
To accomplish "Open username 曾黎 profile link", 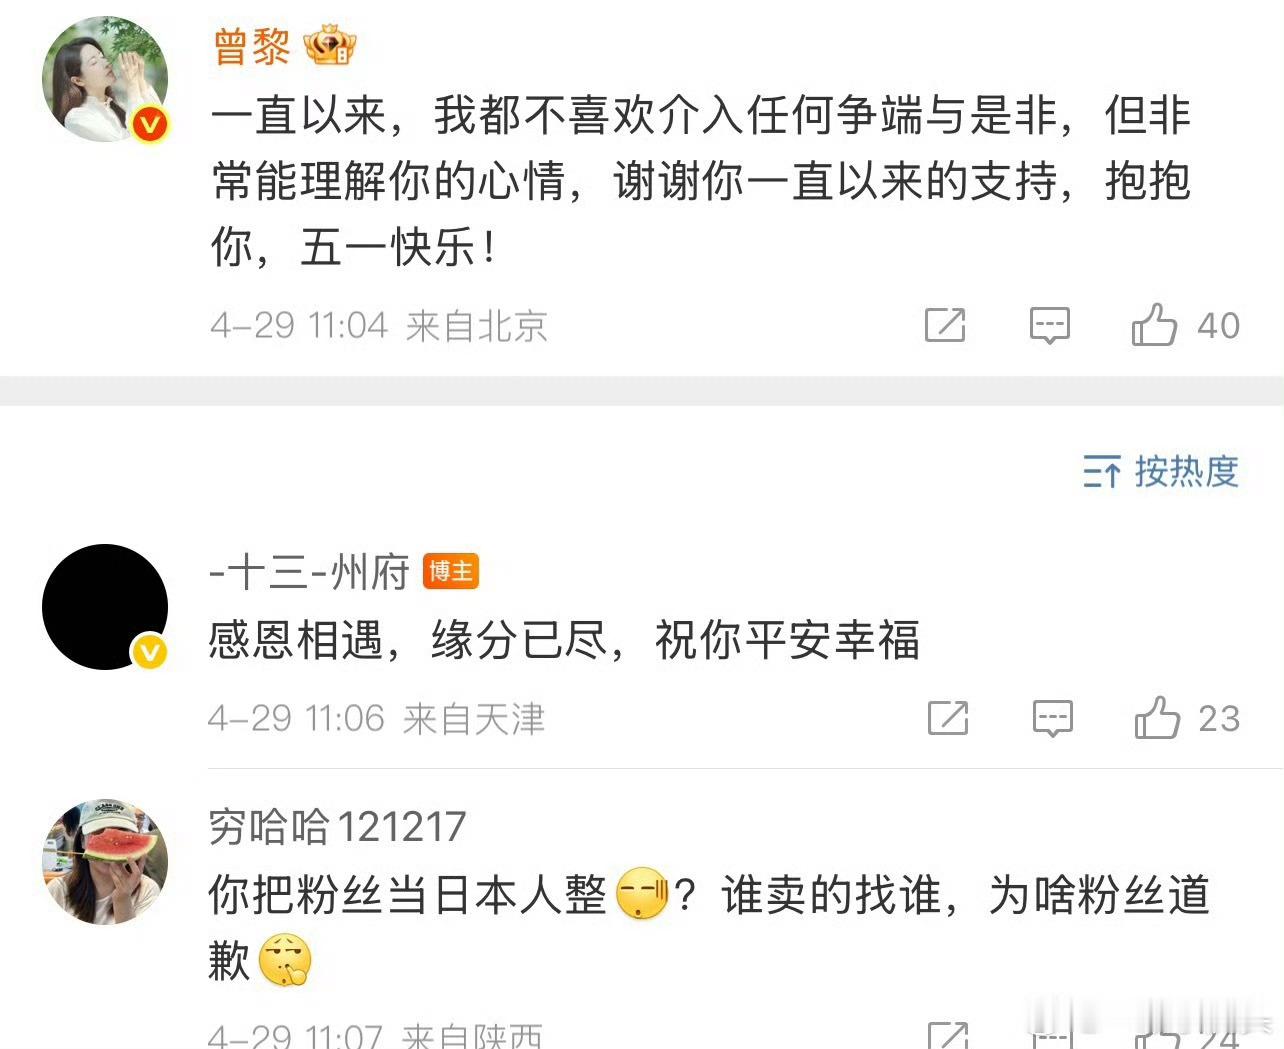I will pos(252,46).
